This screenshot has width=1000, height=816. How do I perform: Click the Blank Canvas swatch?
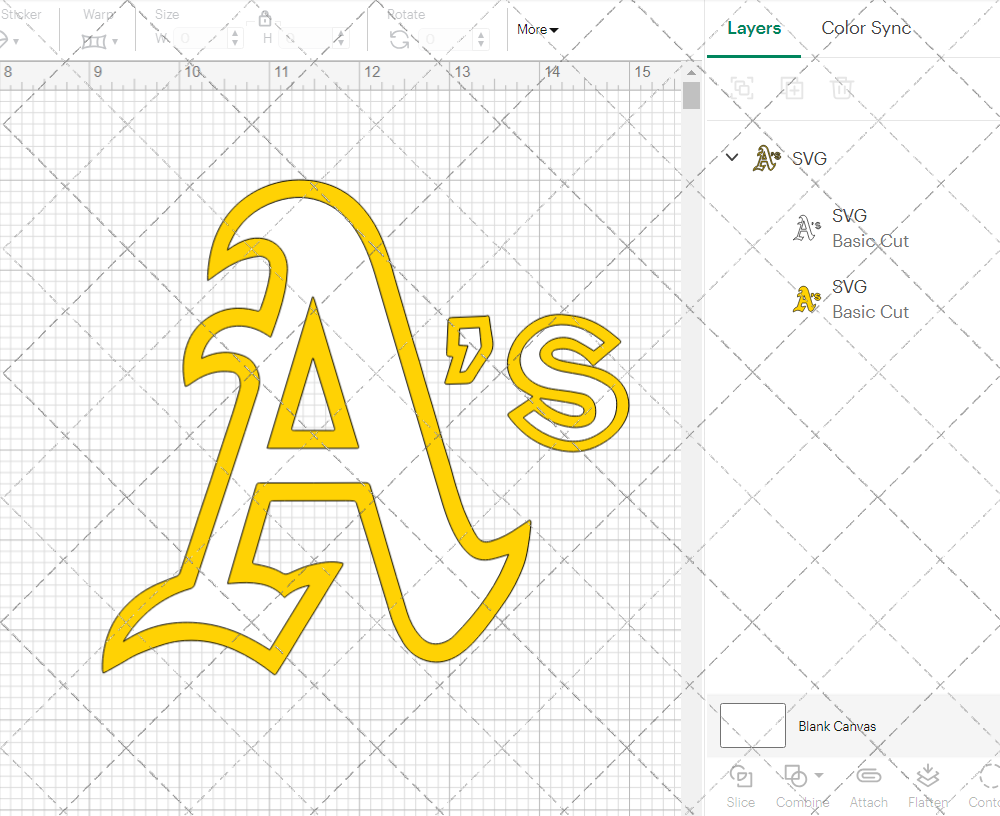[x=753, y=725]
